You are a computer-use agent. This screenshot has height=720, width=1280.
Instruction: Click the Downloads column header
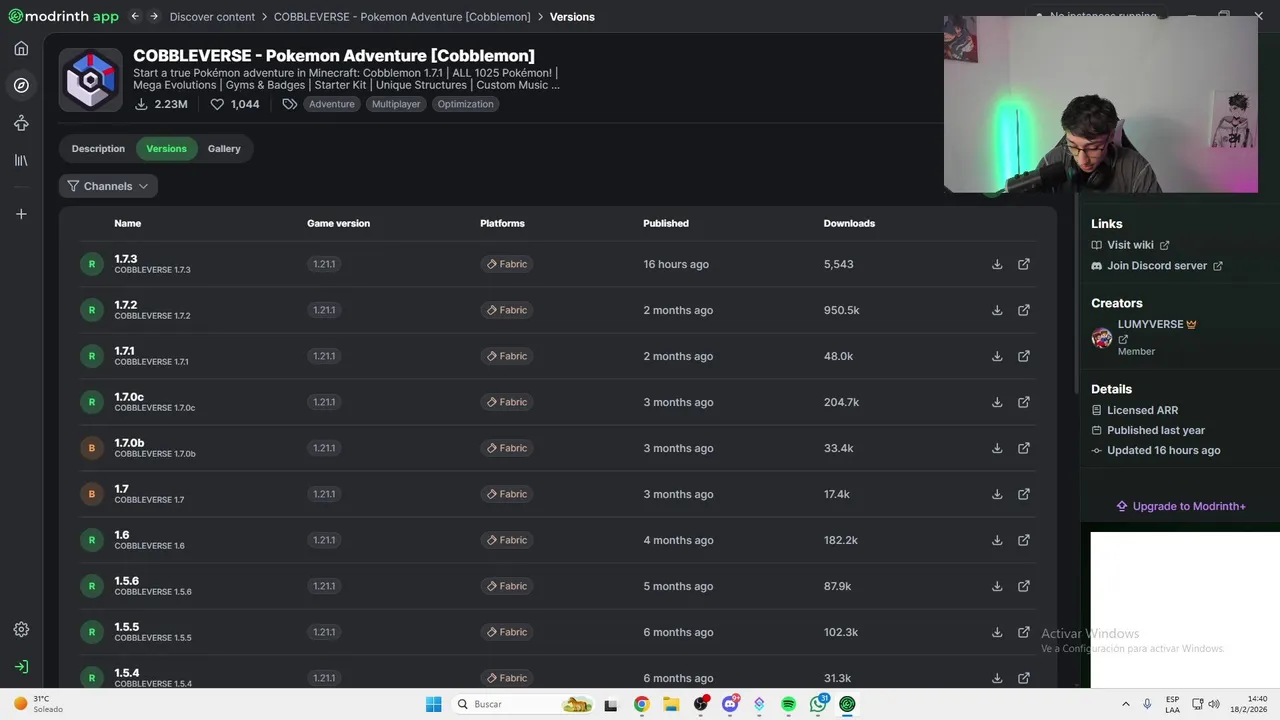tap(849, 223)
